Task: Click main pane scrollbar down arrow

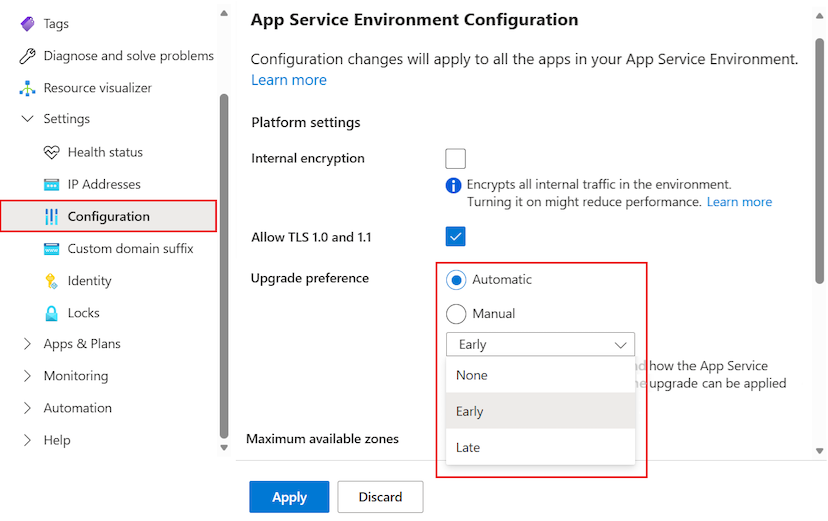Action: click(x=820, y=451)
